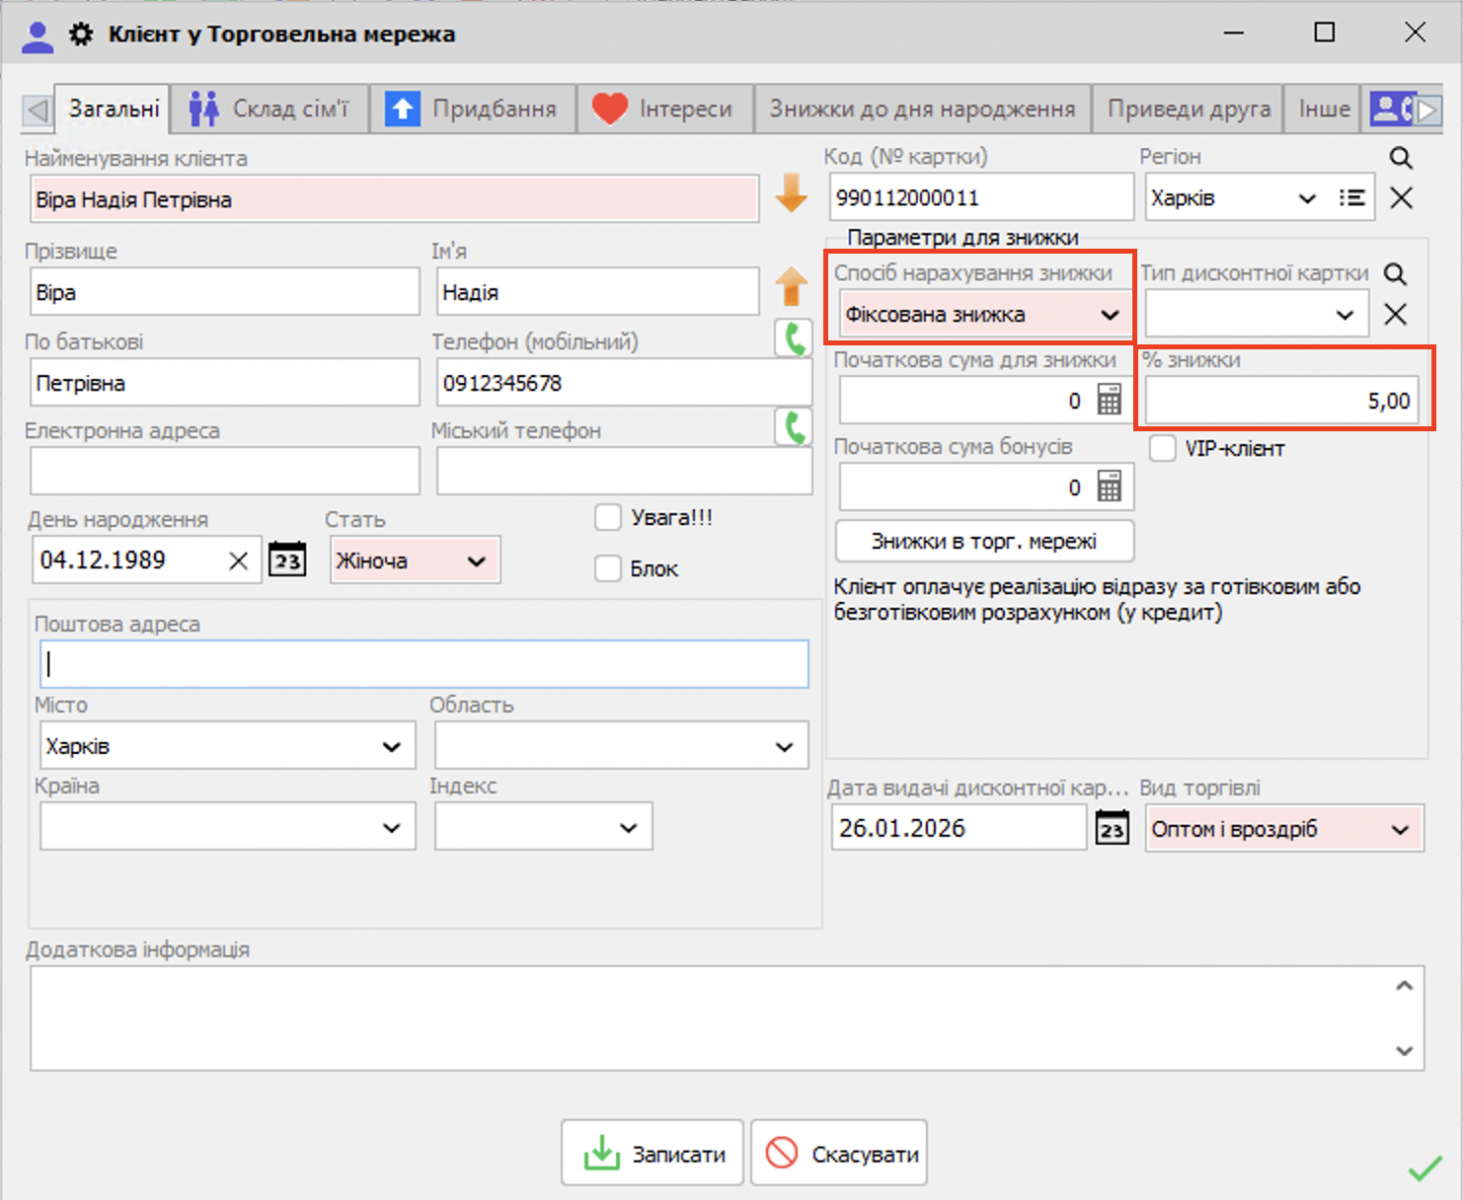Open region list selection icon
This screenshot has height=1200, width=1463.
click(1352, 198)
